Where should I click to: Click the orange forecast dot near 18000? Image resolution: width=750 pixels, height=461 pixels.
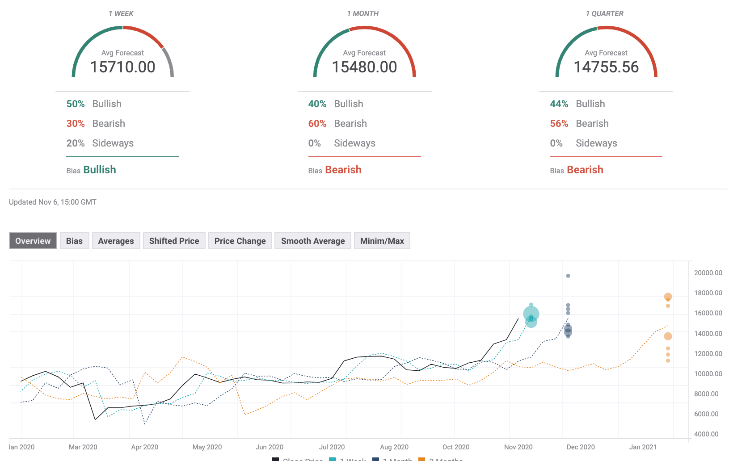point(668,297)
